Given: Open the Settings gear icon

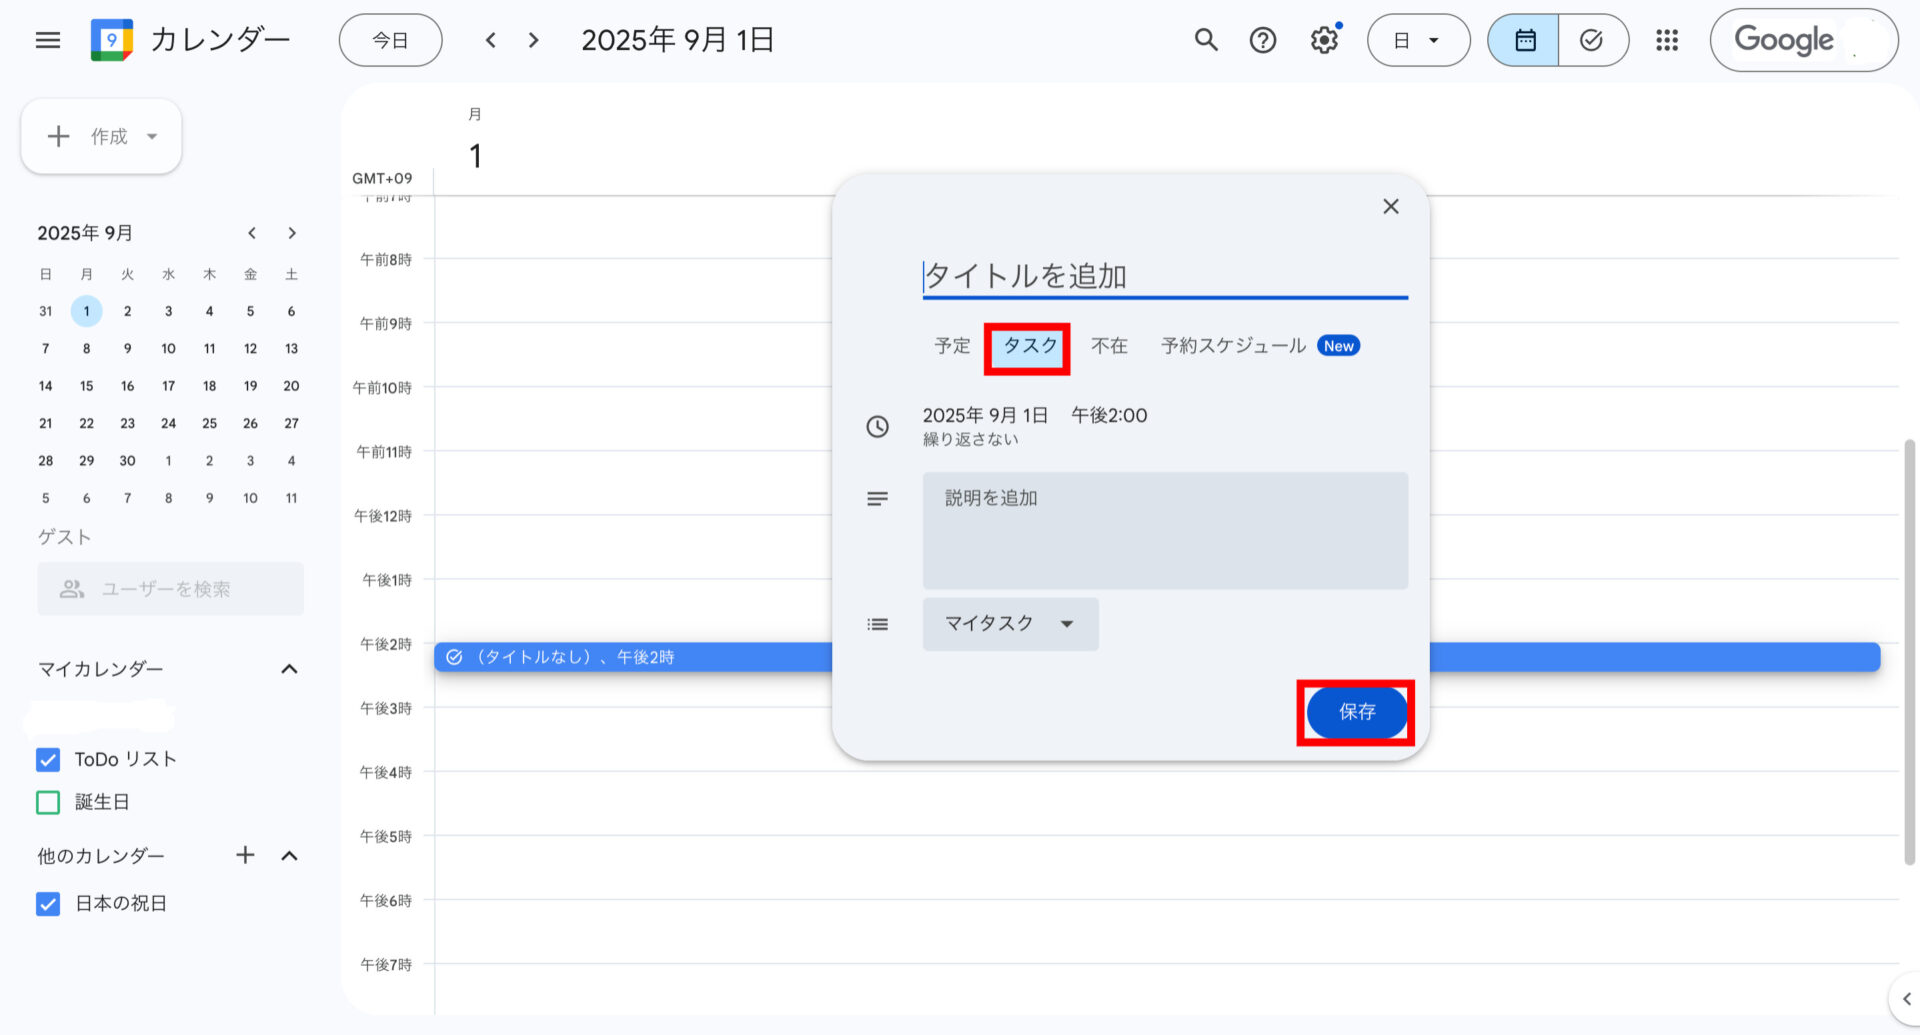Looking at the screenshot, I should pos(1323,40).
